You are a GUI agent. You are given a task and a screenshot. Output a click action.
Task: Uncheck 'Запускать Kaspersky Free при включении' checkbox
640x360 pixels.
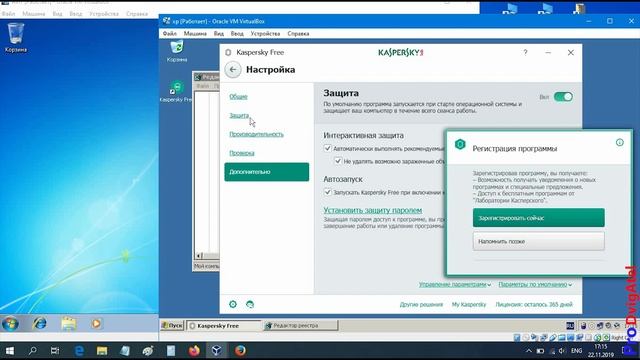point(327,192)
